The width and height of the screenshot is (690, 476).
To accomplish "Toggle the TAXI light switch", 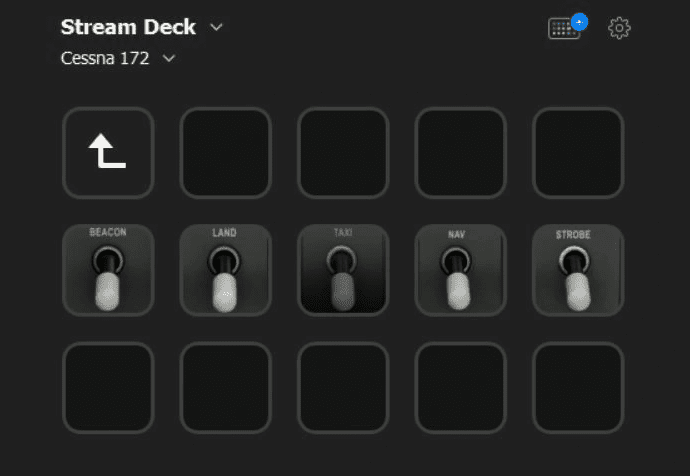I will point(343,270).
